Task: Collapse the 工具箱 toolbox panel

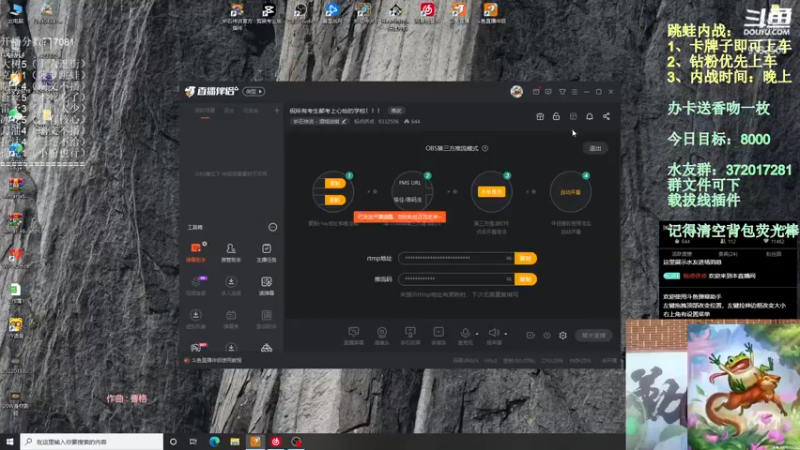Action: pyautogui.click(x=273, y=227)
